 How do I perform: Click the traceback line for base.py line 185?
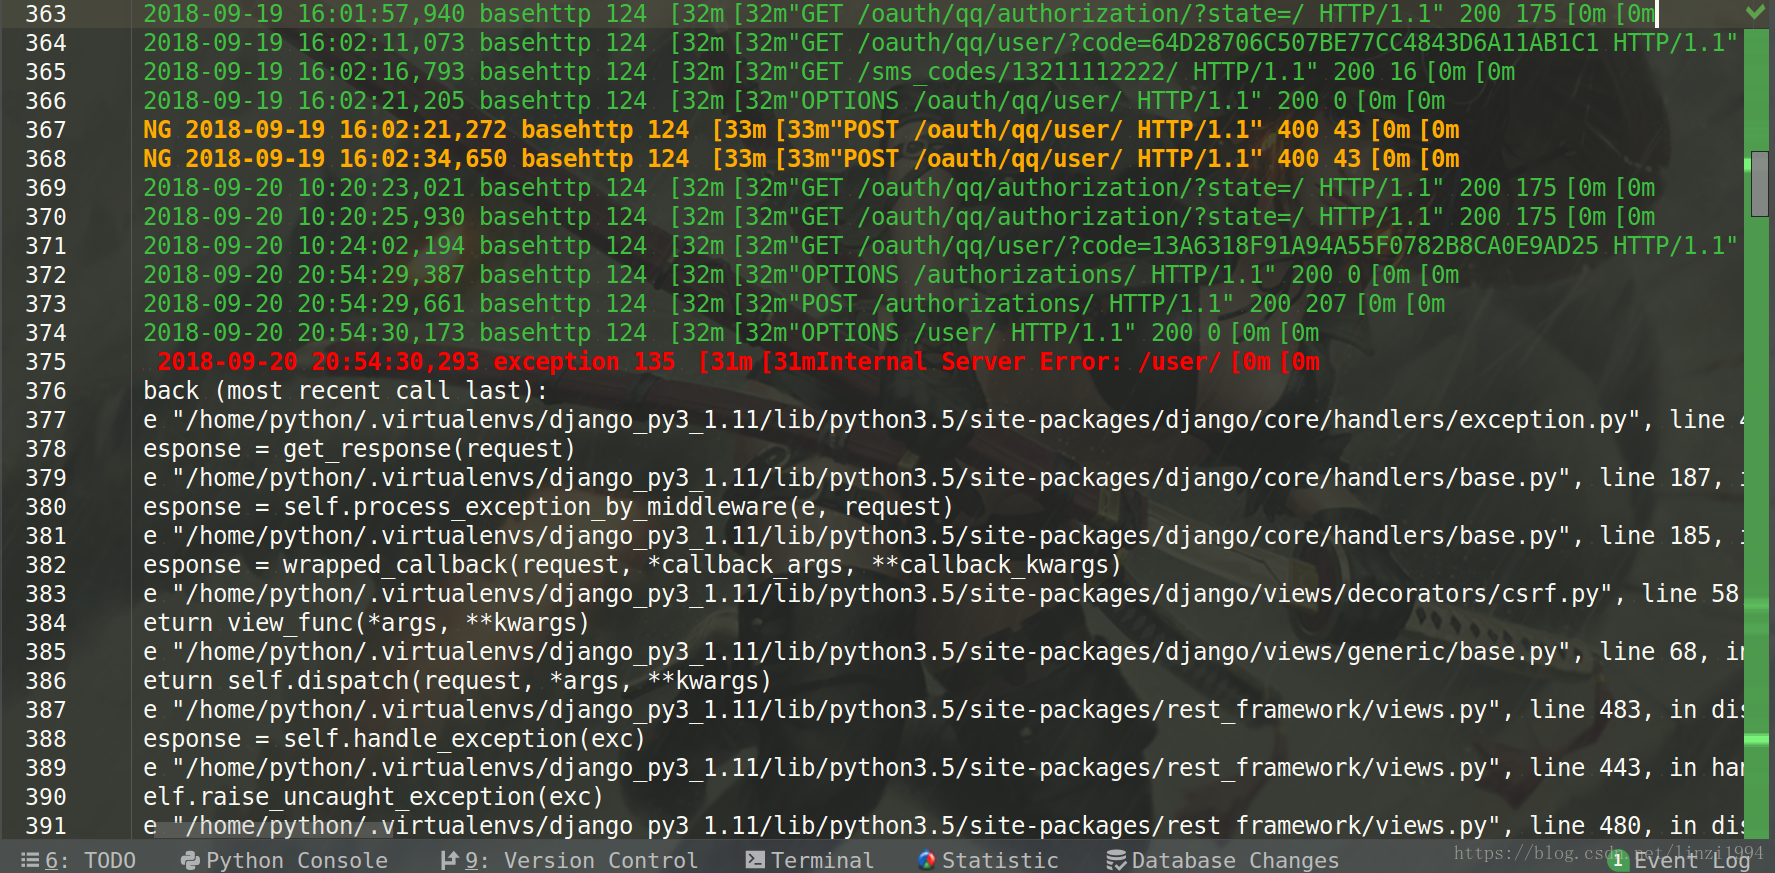(x=941, y=536)
